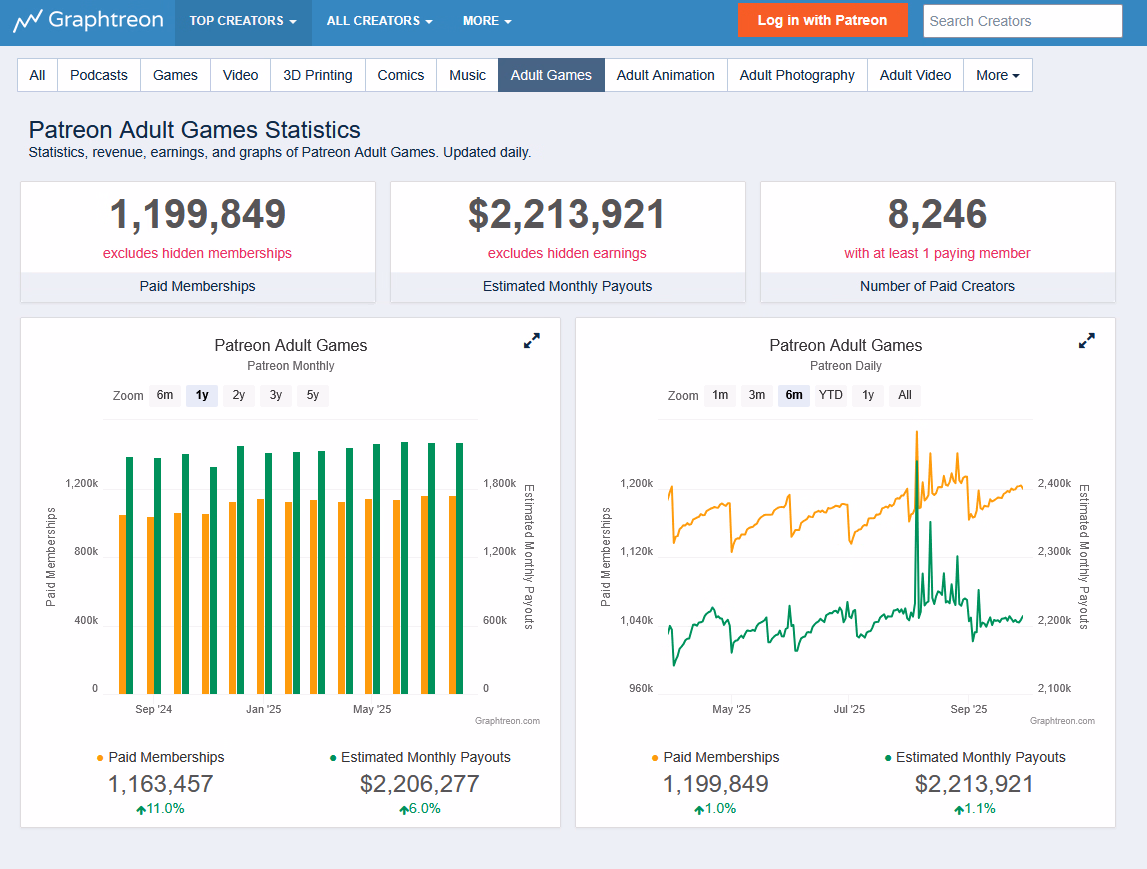Open the All Creators dropdown menu
1147x869 pixels.
coord(379,21)
